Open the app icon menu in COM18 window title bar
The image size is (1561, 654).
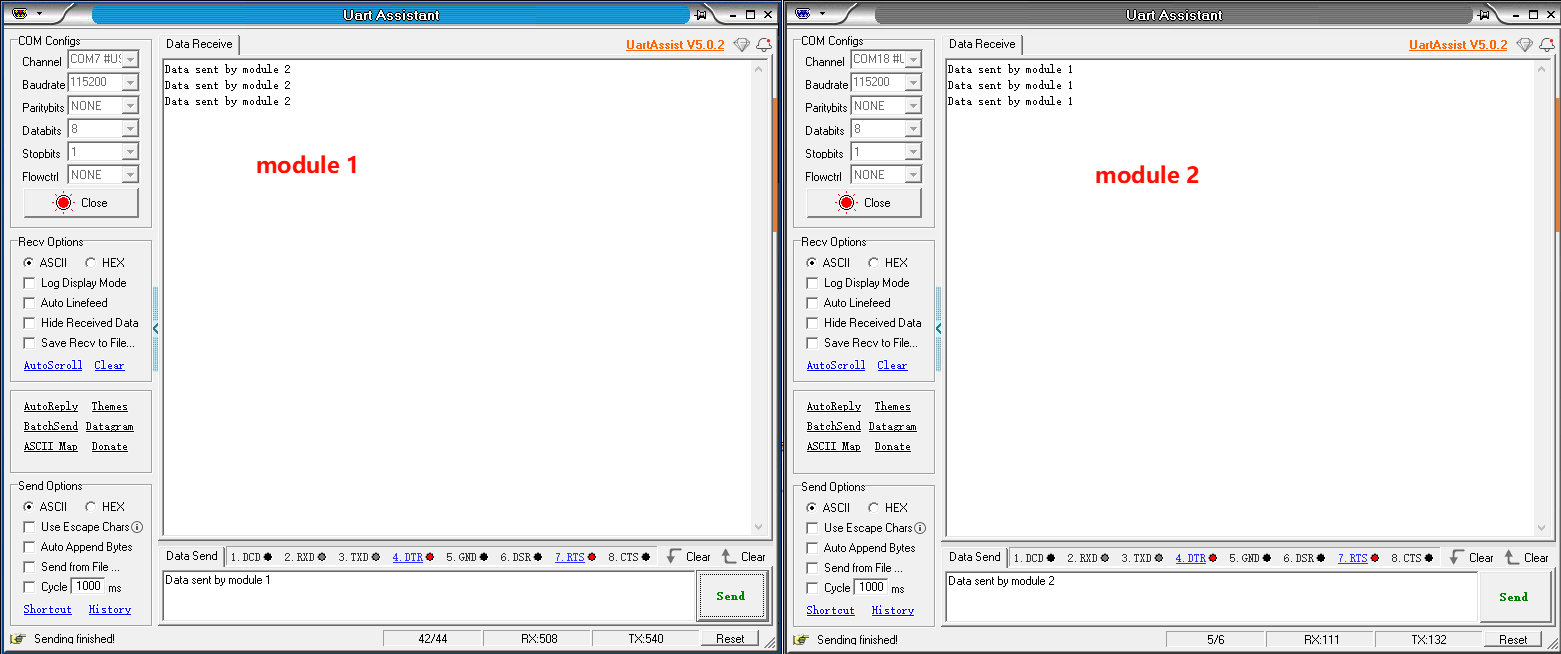[x=803, y=14]
